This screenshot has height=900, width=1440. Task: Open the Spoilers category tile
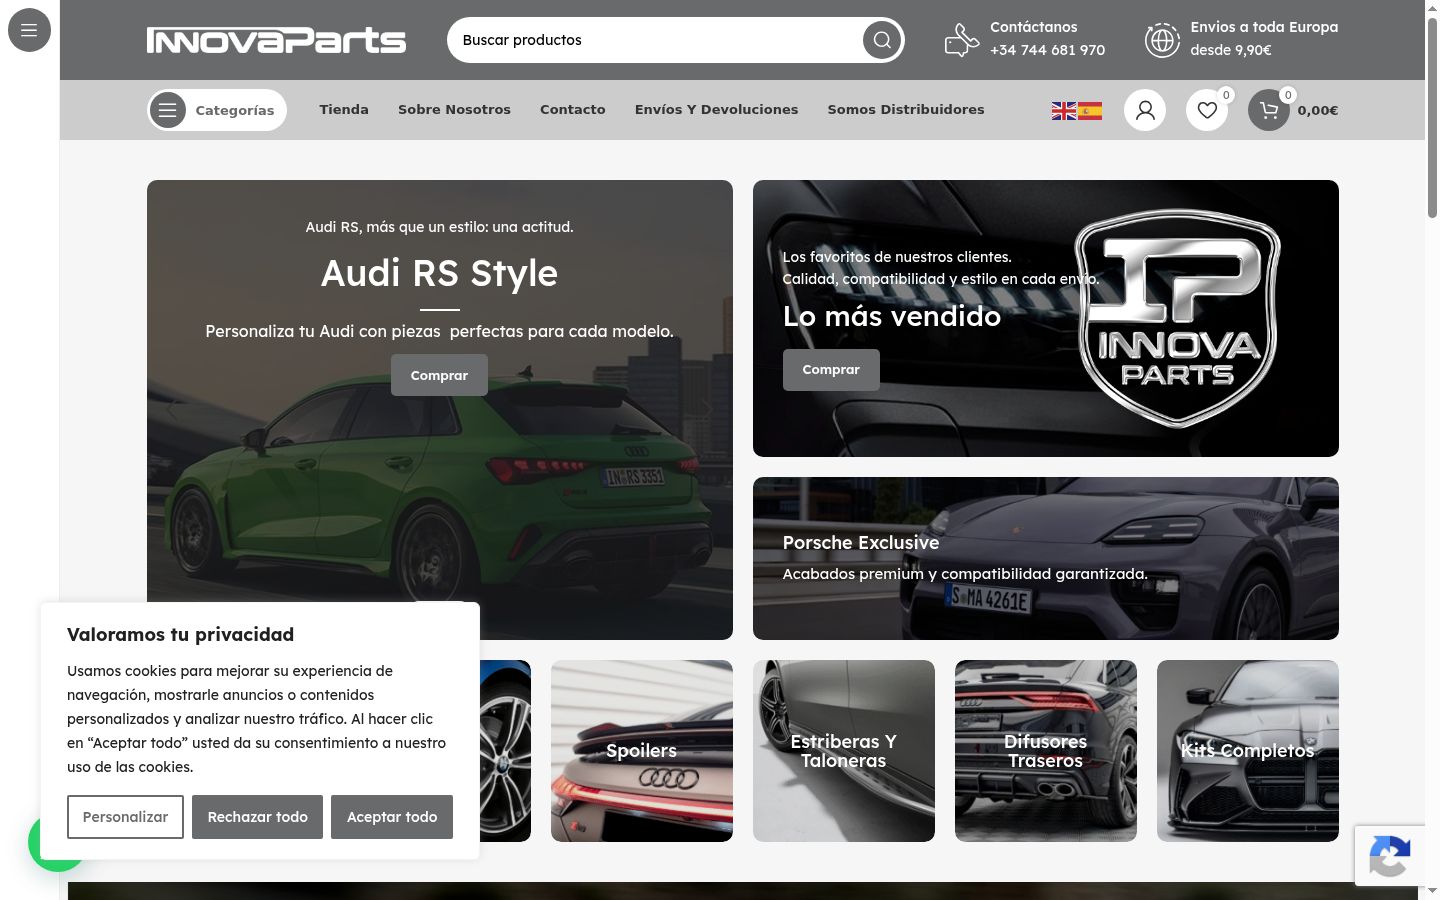click(642, 751)
